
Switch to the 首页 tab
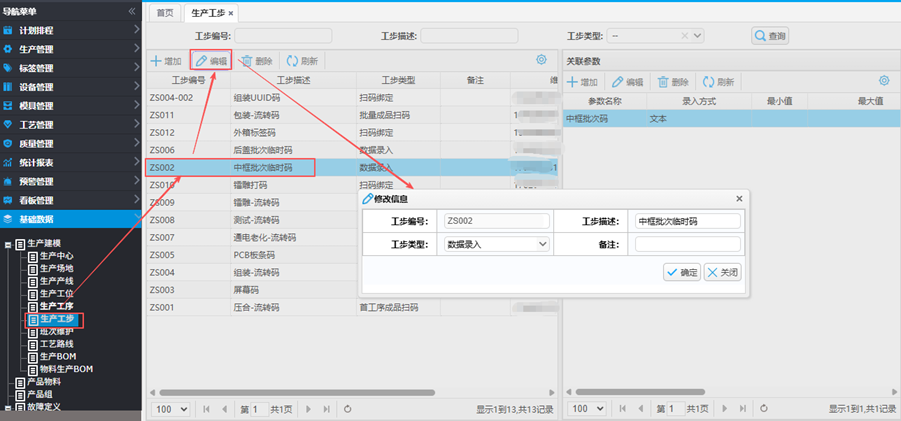click(x=165, y=13)
